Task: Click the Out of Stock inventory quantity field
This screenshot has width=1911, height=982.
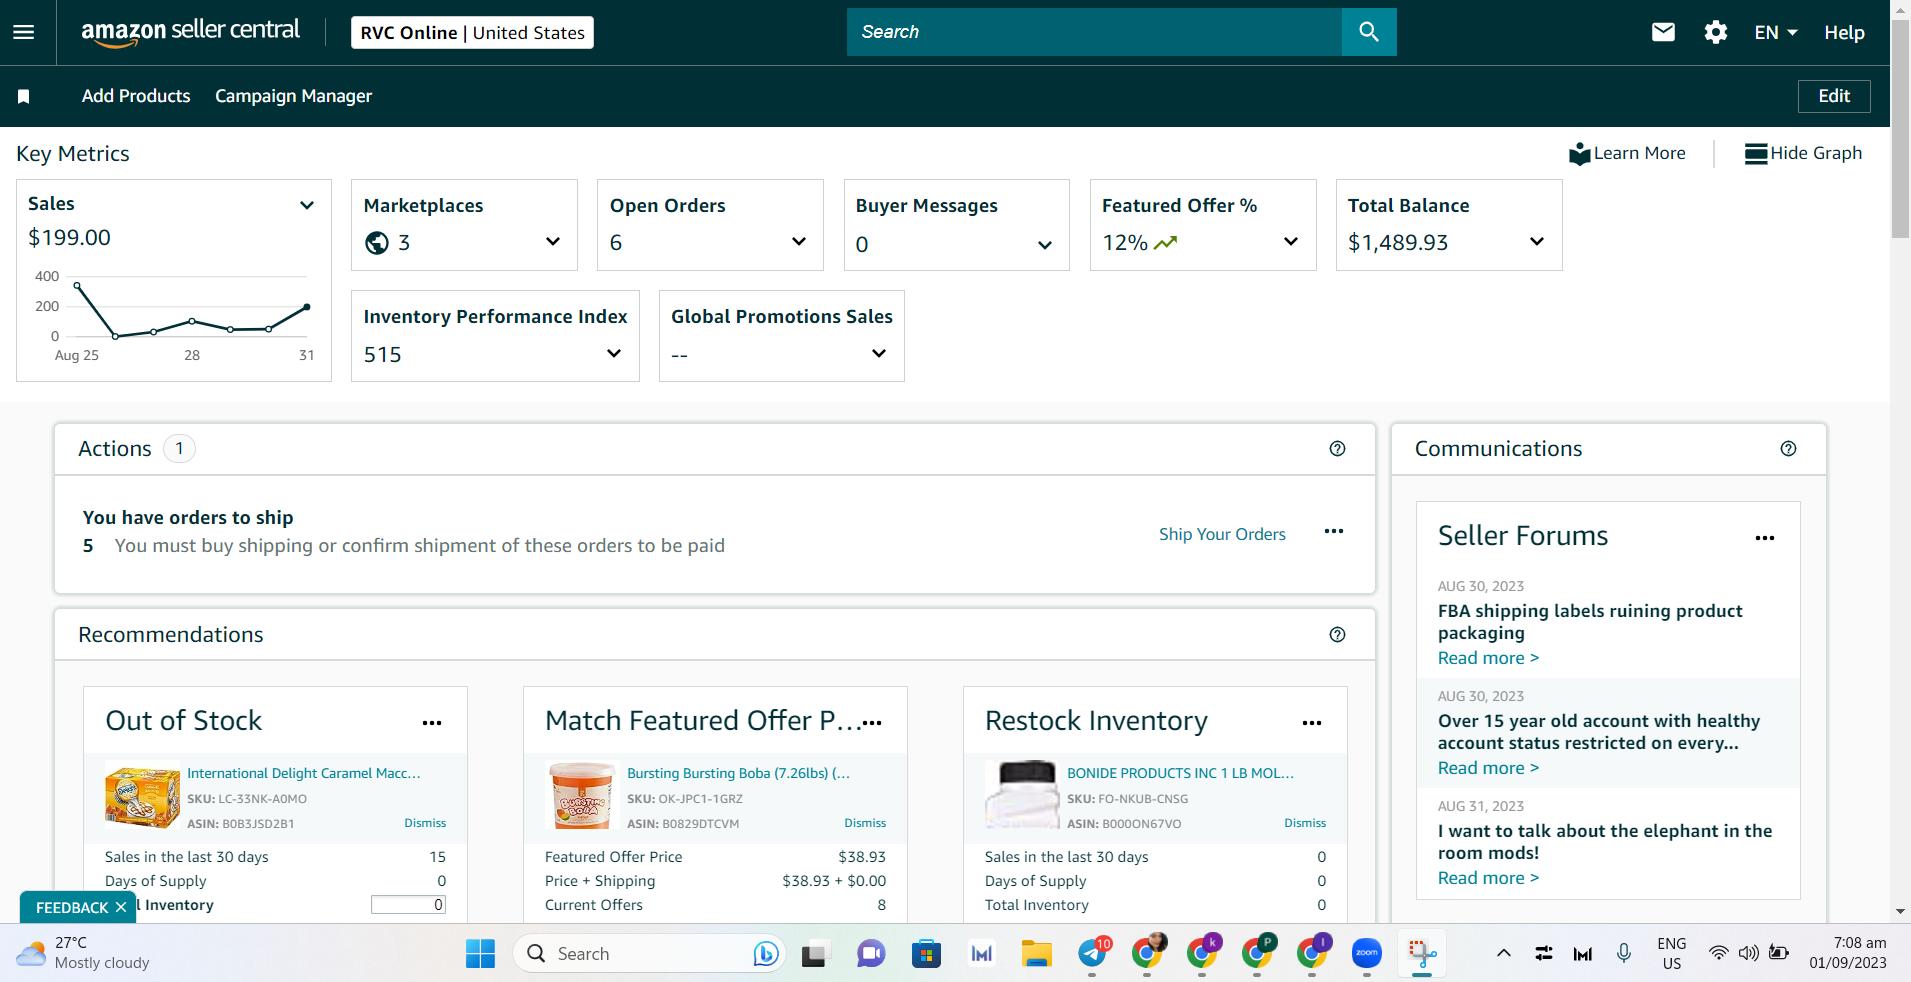Action: (x=408, y=905)
